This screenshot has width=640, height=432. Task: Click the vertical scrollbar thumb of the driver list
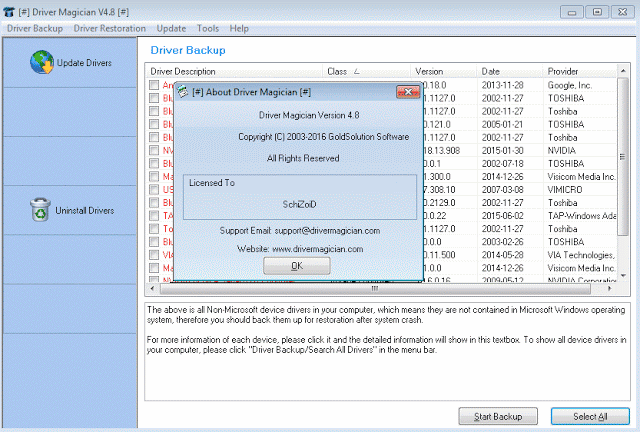[x=623, y=157]
